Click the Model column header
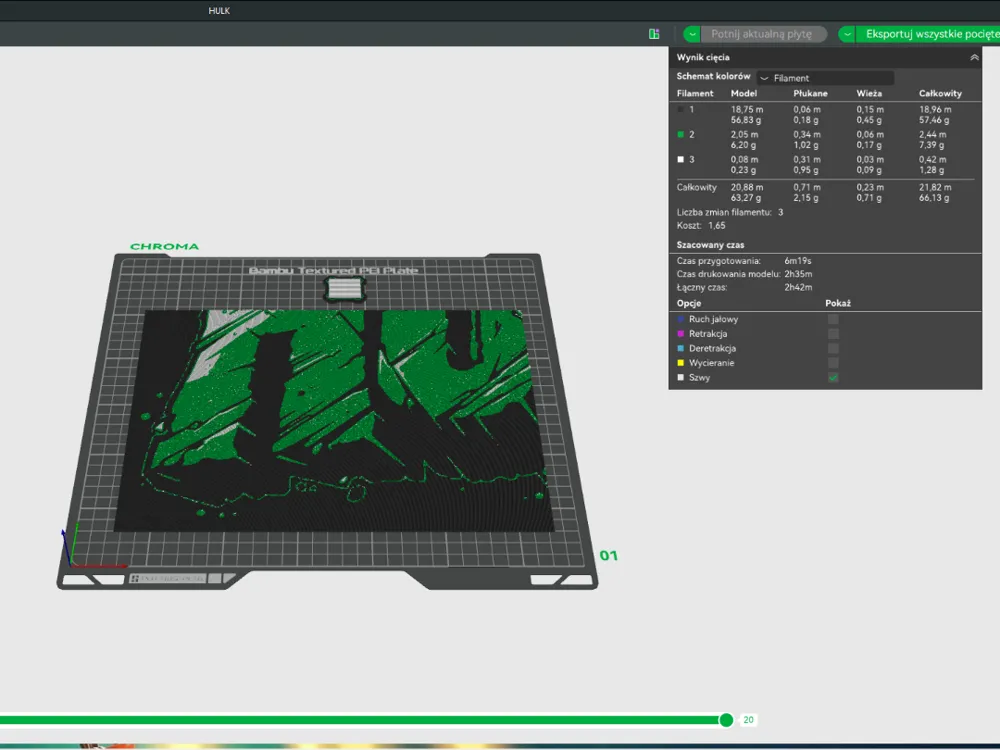This screenshot has height=750, width=1000. pos(744,93)
